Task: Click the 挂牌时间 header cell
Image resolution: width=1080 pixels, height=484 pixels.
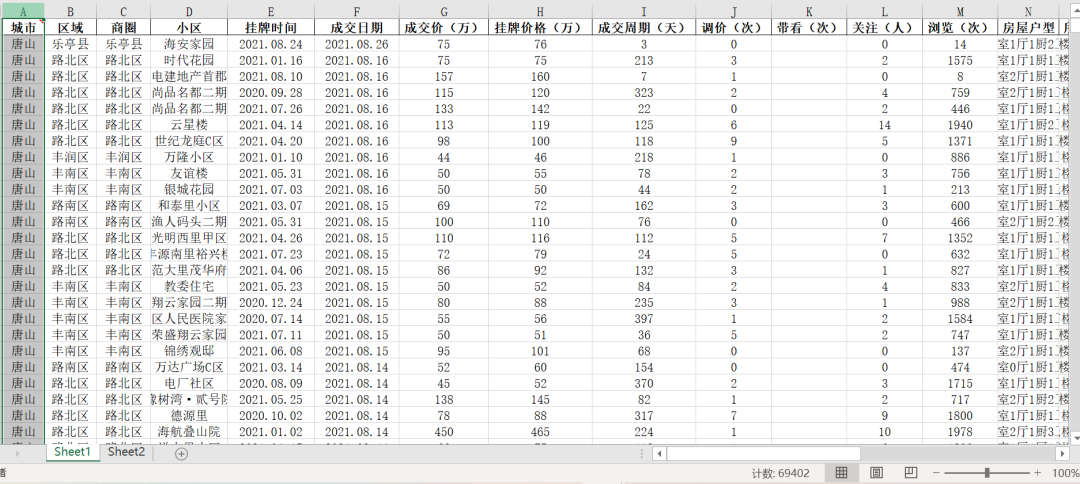Action: tap(271, 28)
